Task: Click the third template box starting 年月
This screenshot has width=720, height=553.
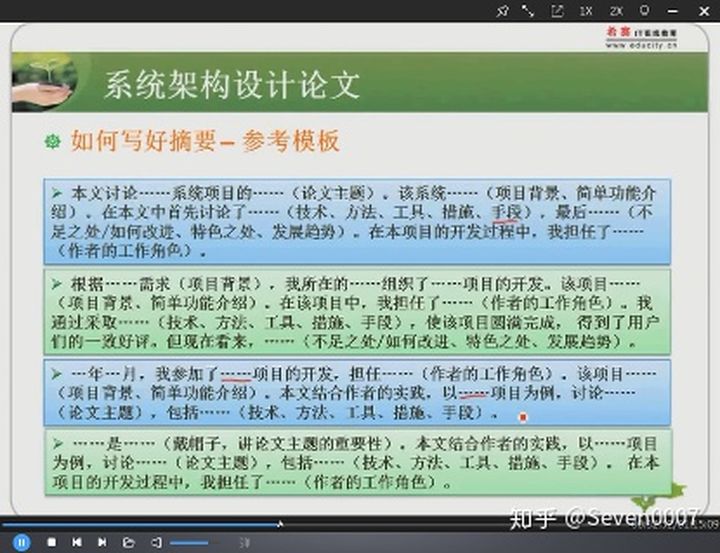Action: pyautogui.click(x=357, y=393)
